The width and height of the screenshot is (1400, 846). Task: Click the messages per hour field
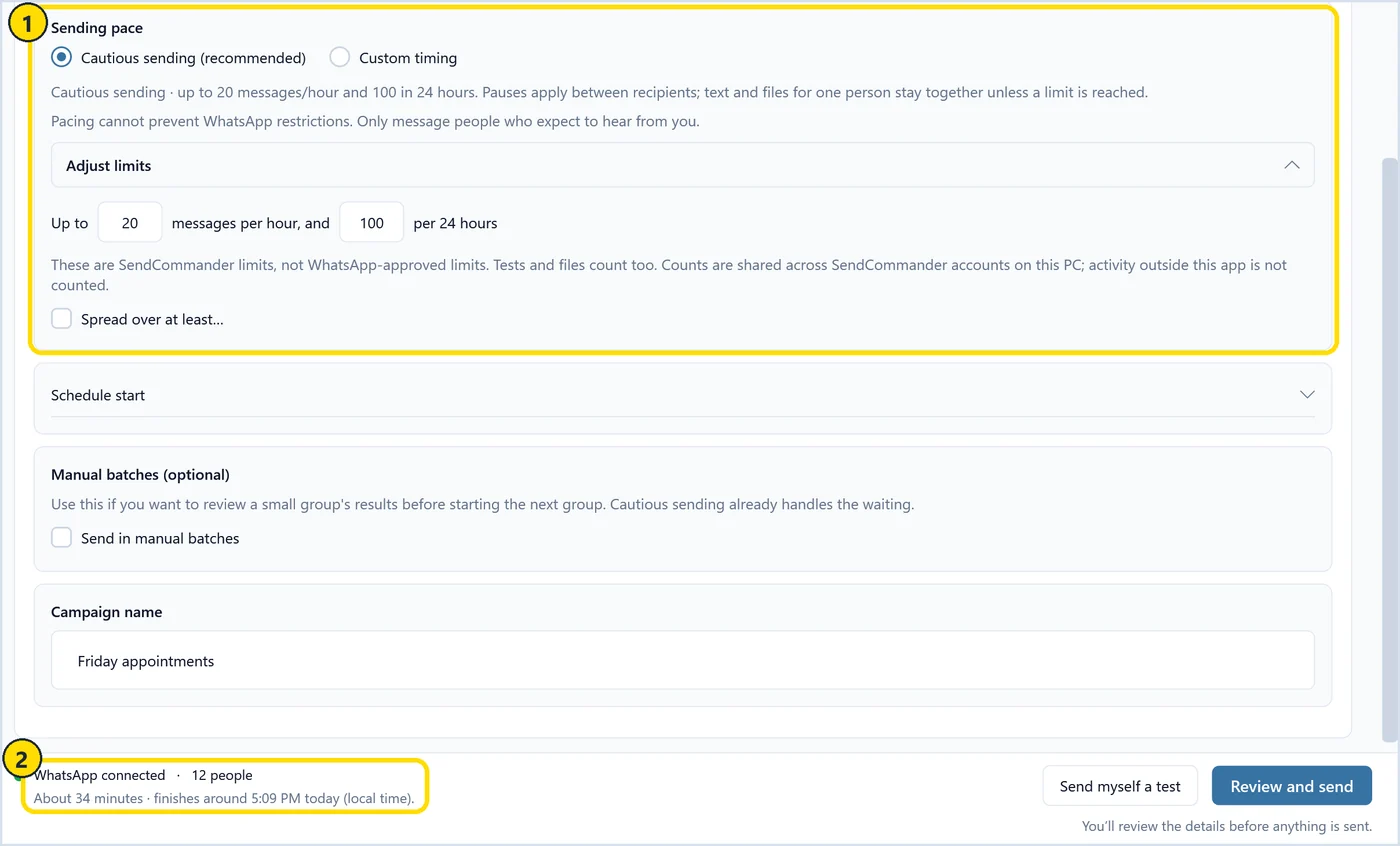coord(130,223)
